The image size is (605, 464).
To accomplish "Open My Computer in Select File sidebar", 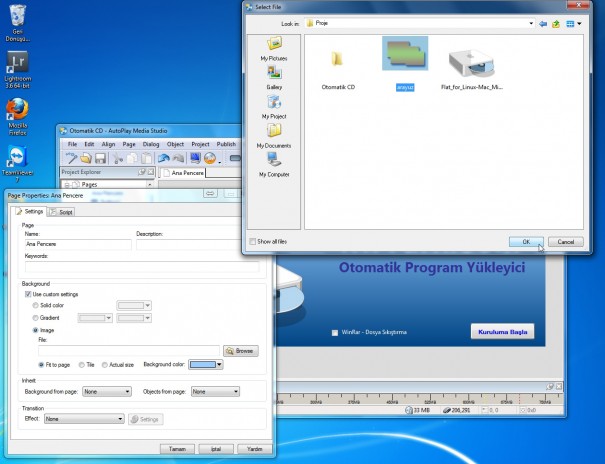I will pyautogui.click(x=274, y=165).
